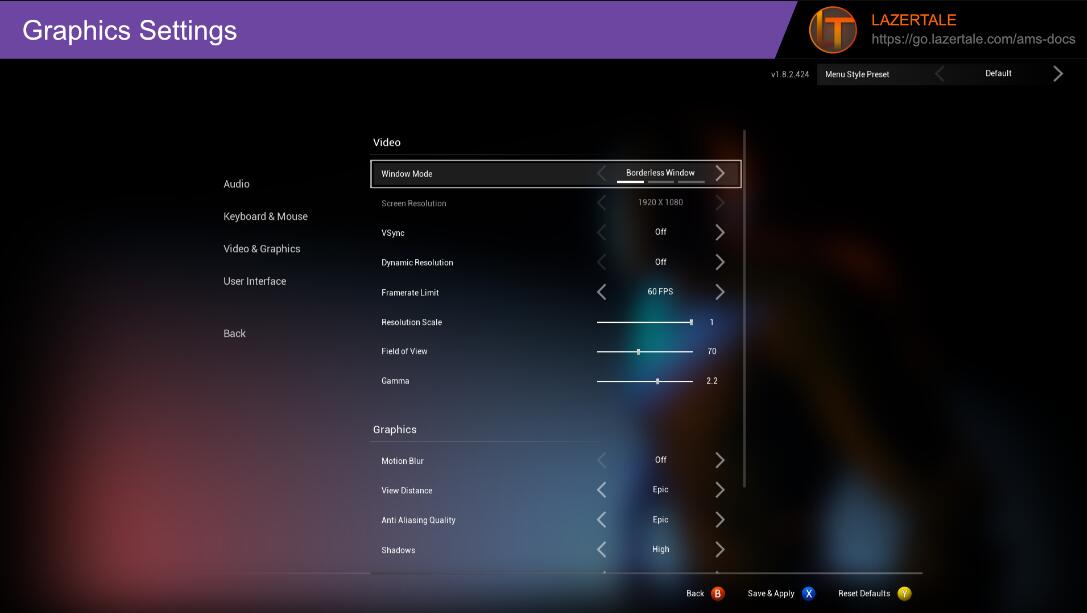Click the yellow Y Reset Defaults icon
The image size is (1087, 613).
[x=904, y=593]
